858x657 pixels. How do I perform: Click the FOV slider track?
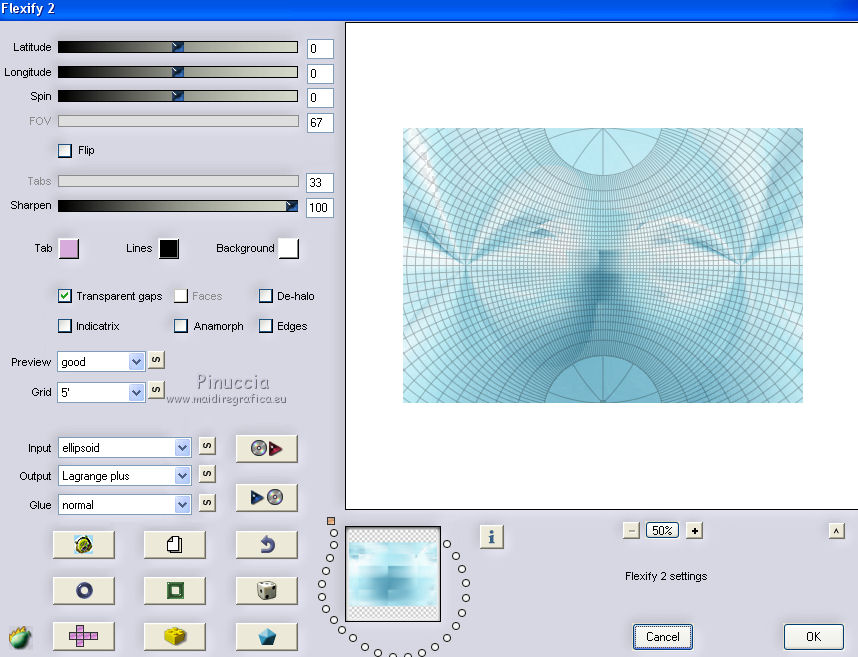tap(178, 121)
